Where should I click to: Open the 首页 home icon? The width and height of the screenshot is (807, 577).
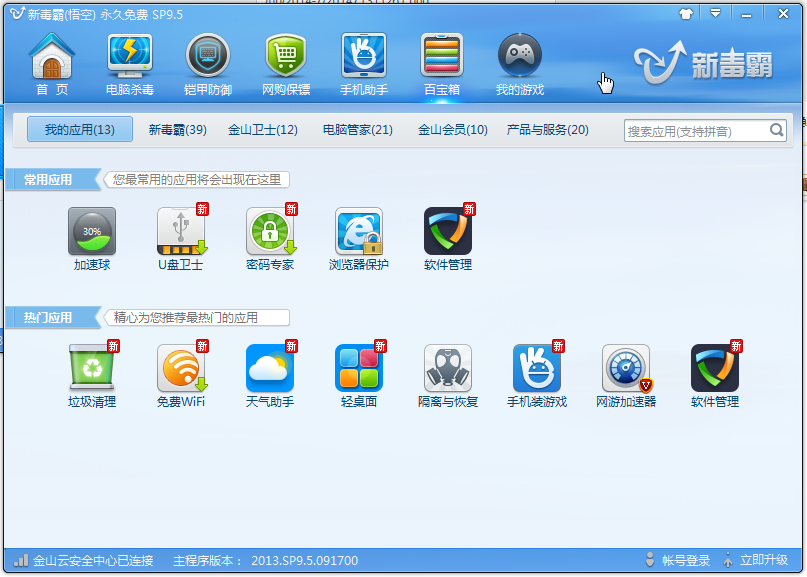click(51, 64)
